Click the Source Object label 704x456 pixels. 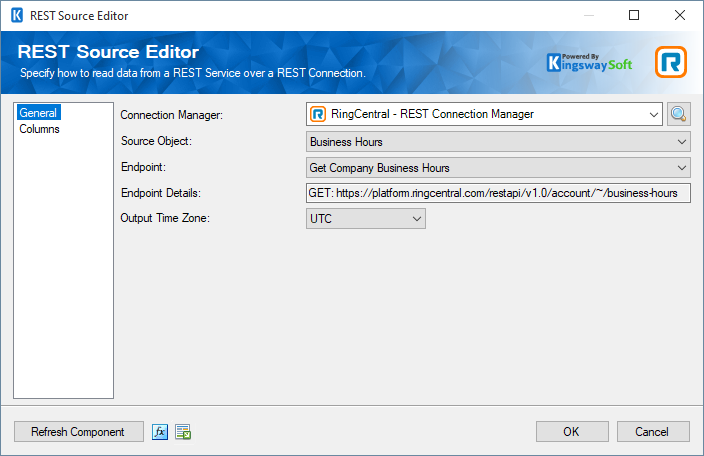(156, 141)
